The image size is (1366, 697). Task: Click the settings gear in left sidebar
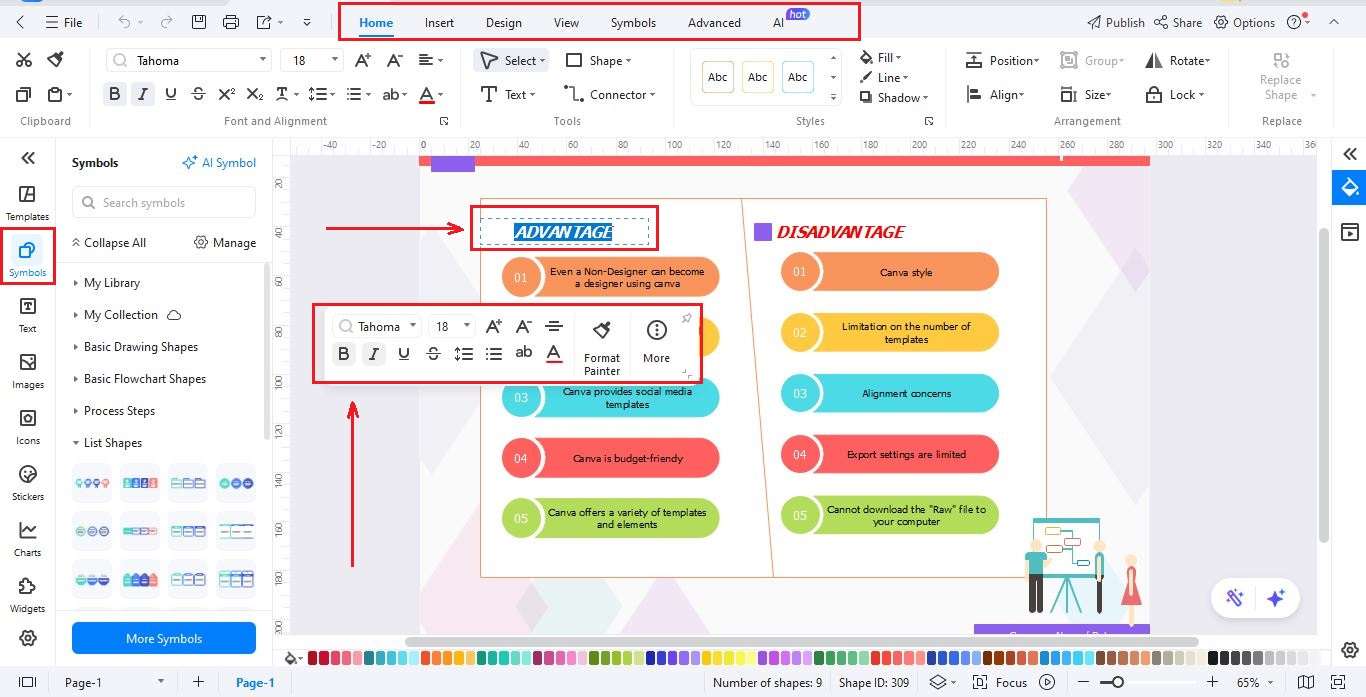pyautogui.click(x=28, y=638)
